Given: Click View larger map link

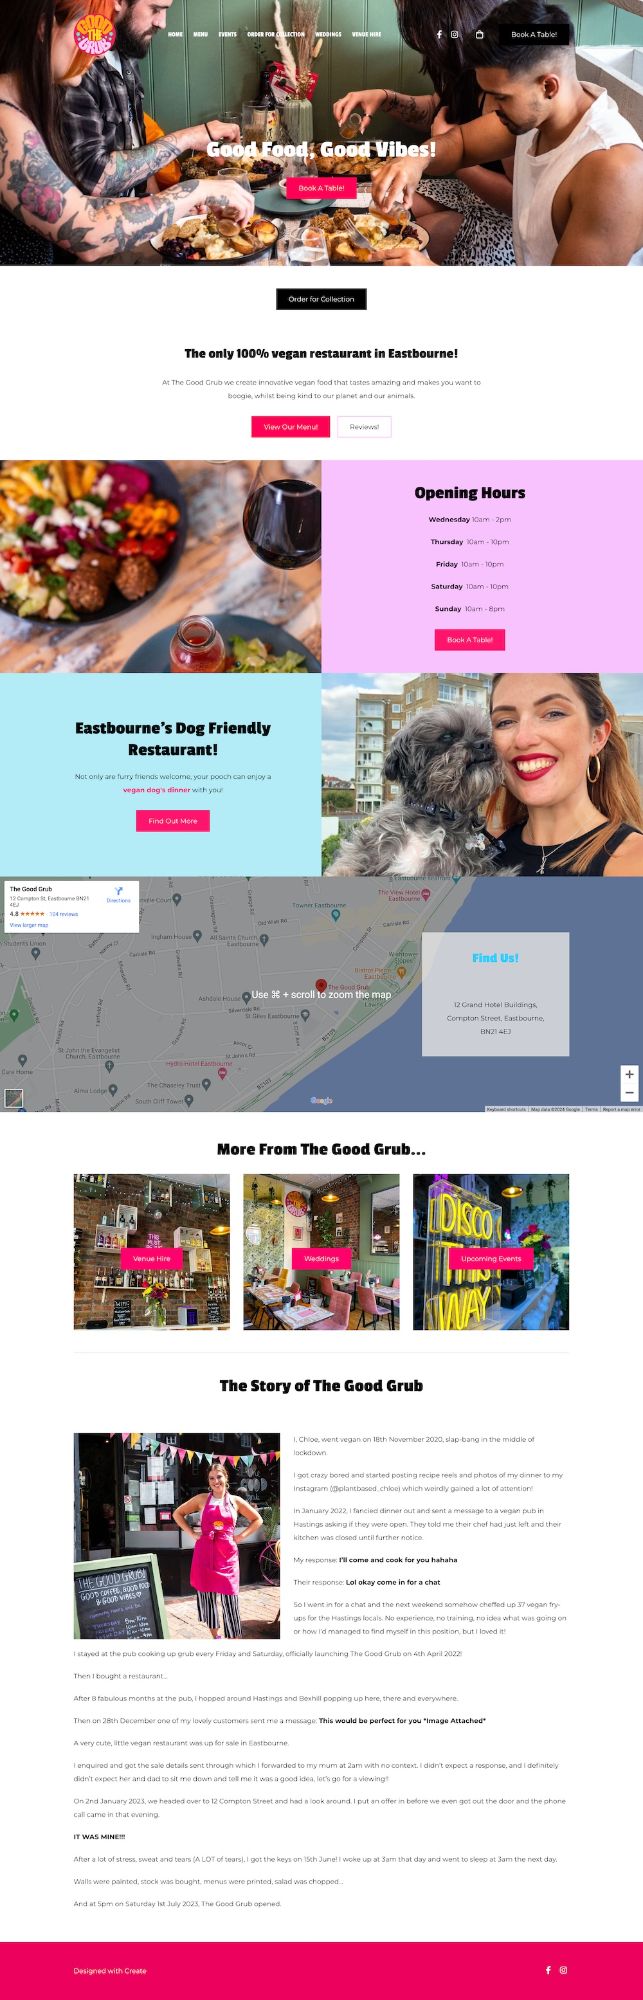Looking at the screenshot, I should (x=29, y=925).
